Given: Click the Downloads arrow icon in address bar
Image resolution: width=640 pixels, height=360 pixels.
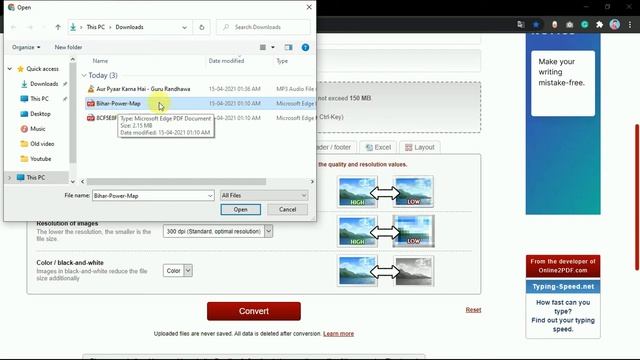Looking at the screenshot, I should click(73, 27).
